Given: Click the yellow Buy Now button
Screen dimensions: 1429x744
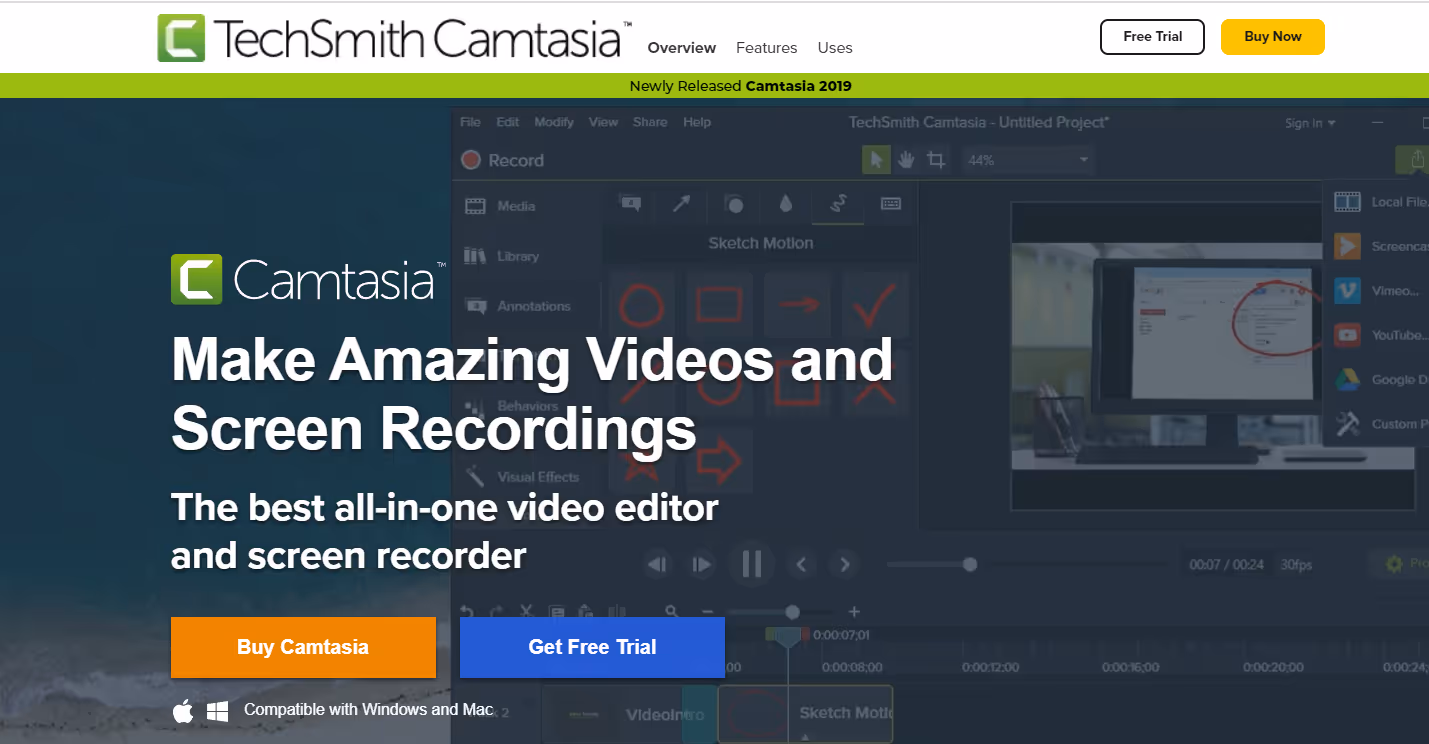Looking at the screenshot, I should coord(1273,37).
